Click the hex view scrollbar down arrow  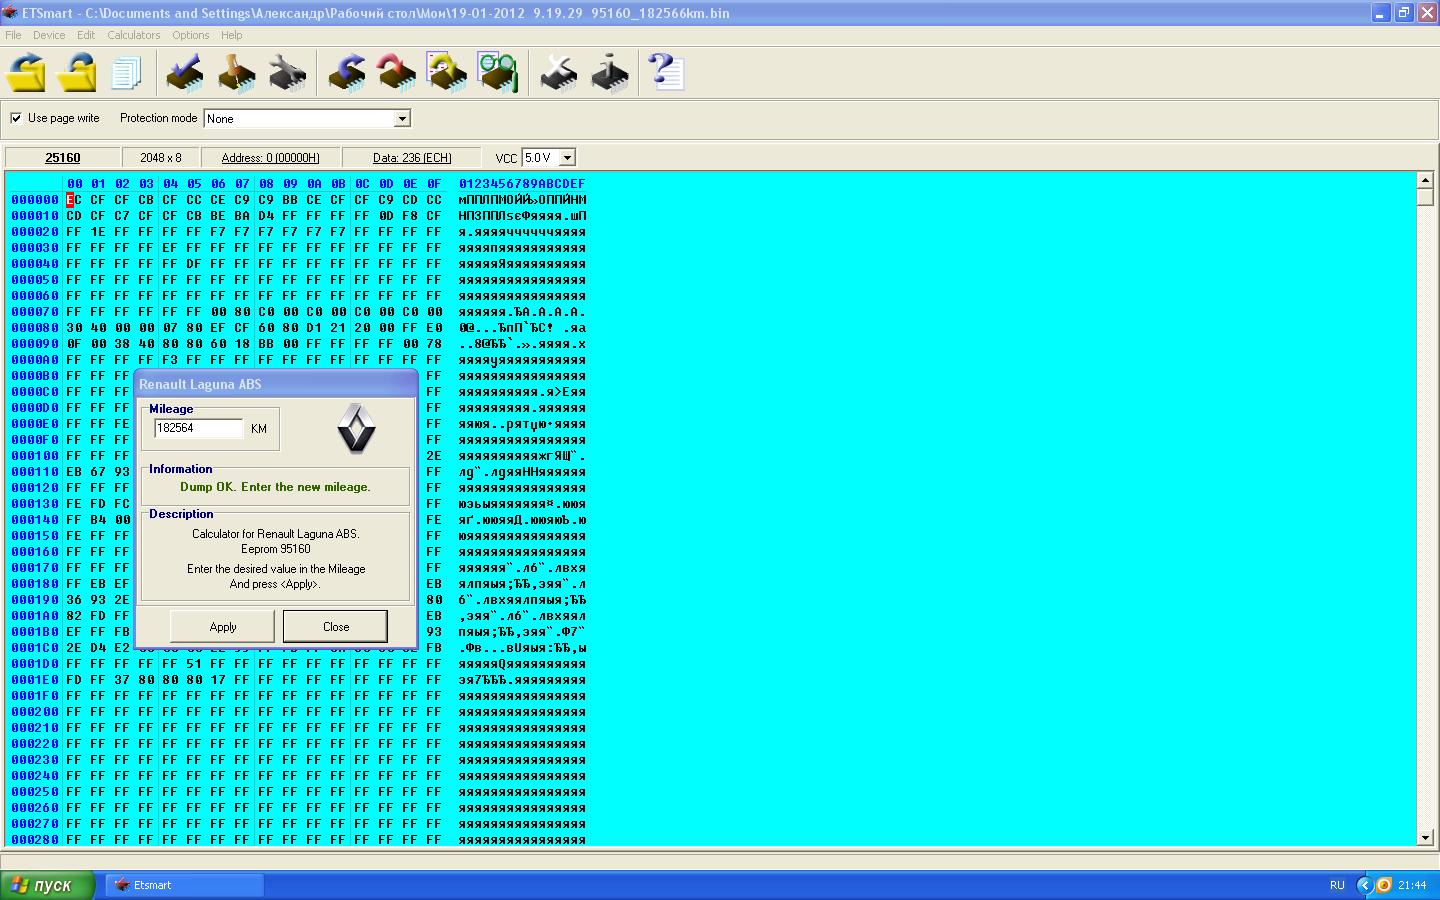(1426, 838)
